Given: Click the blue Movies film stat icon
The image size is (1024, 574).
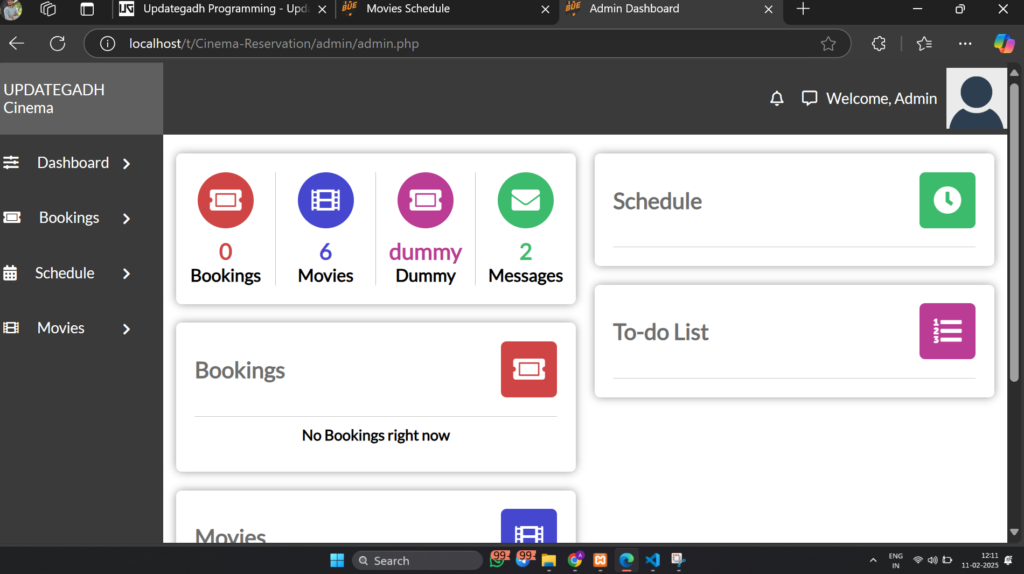Looking at the screenshot, I should (325, 200).
